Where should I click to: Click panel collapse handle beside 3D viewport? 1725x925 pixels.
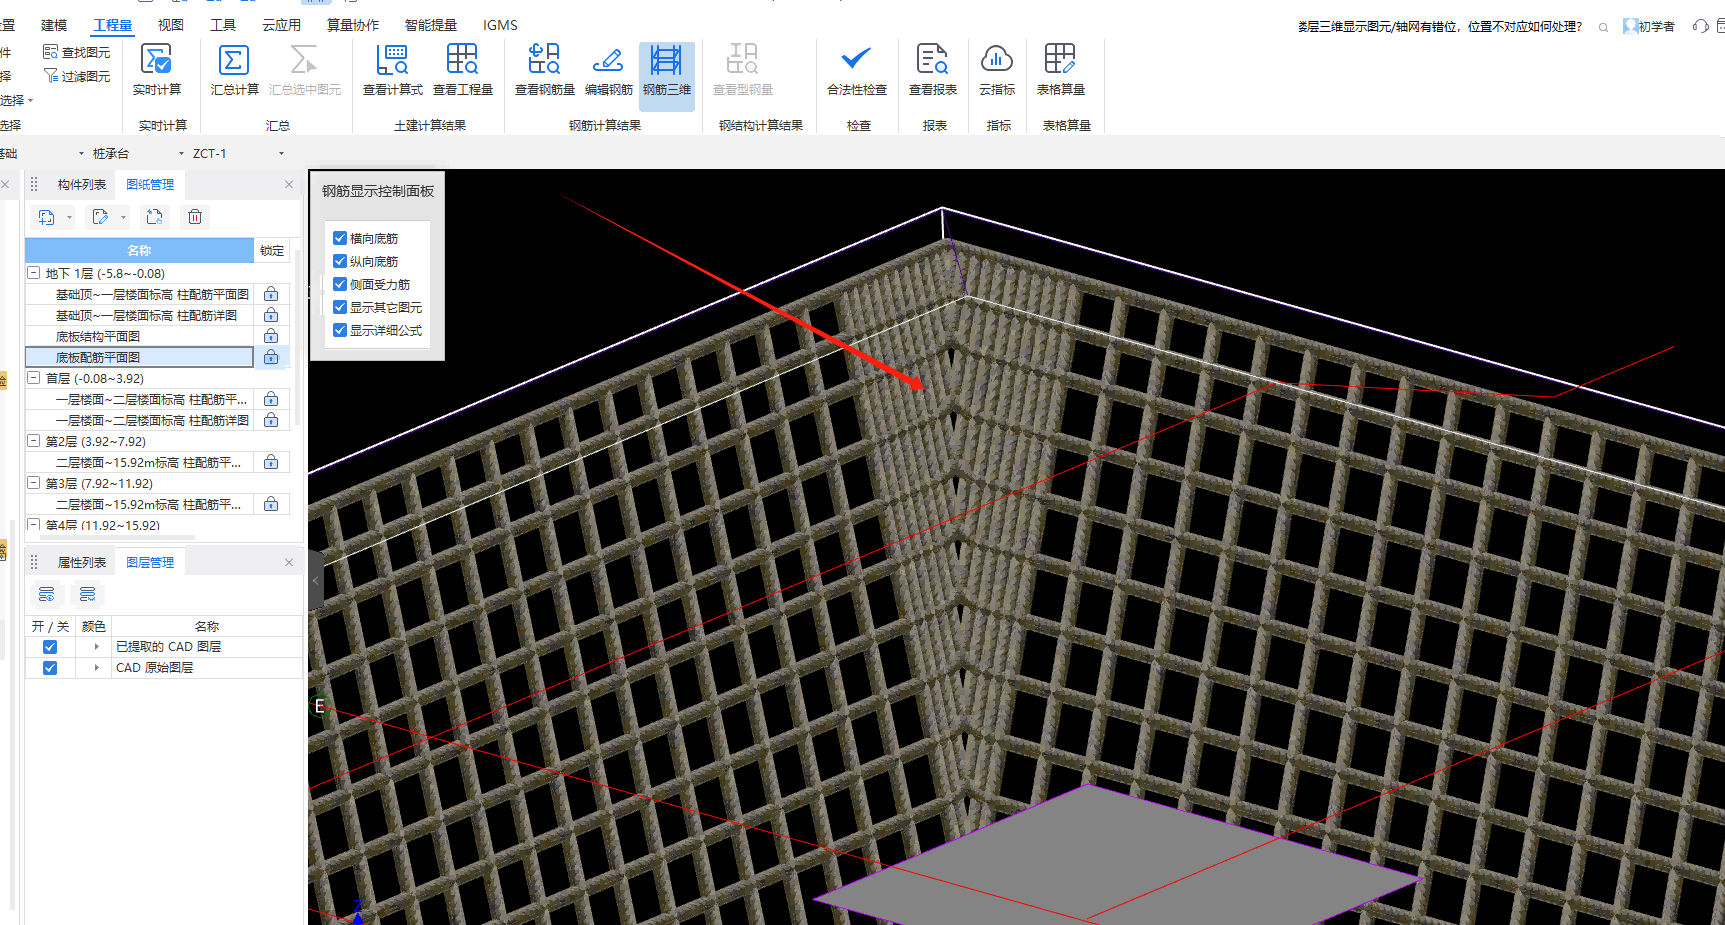click(316, 580)
